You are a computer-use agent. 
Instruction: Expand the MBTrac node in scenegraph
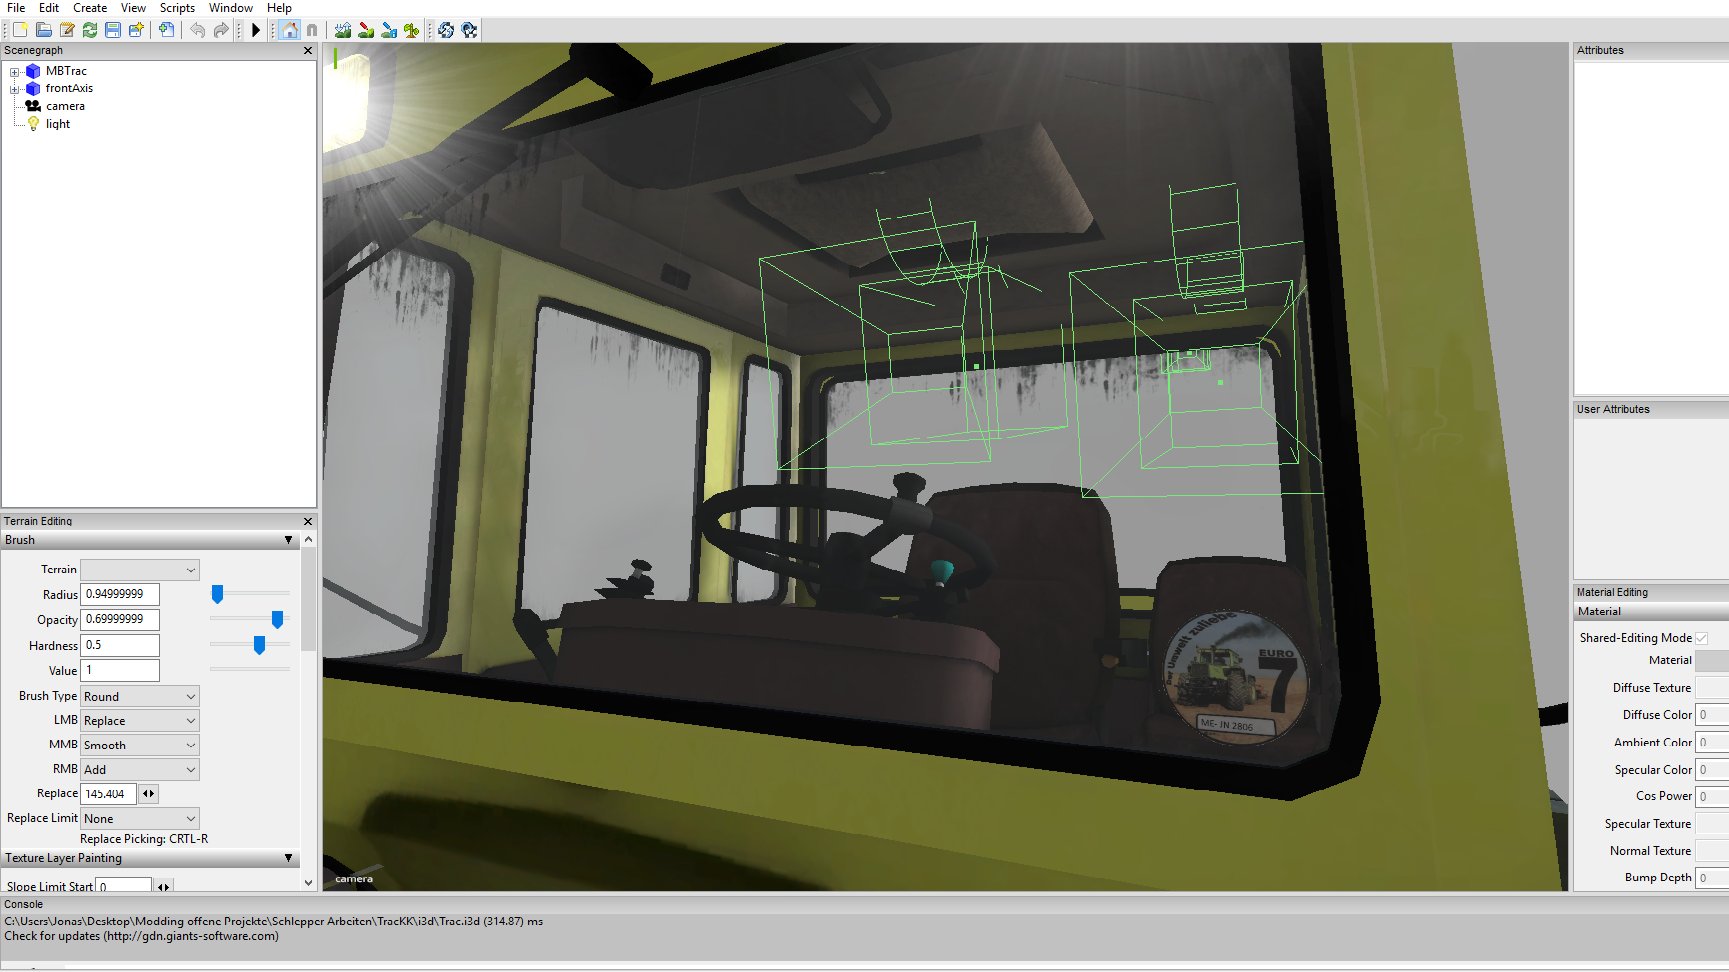(15, 72)
